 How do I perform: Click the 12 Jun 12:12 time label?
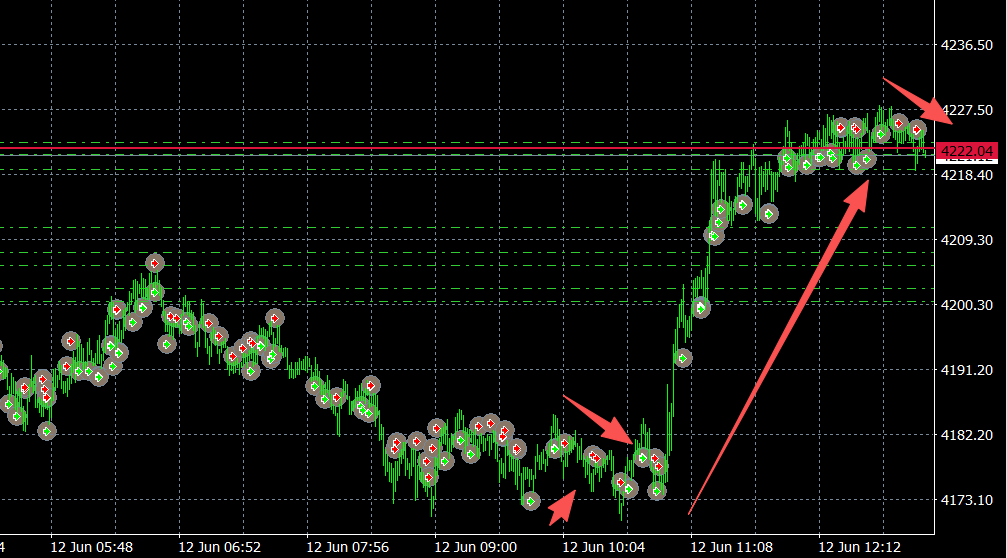tap(859, 548)
